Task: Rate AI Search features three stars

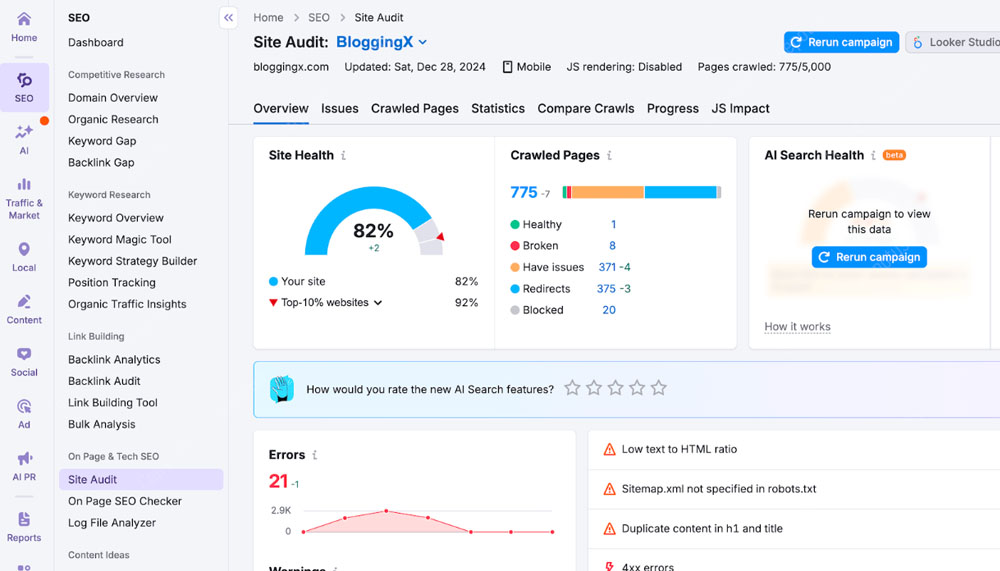Action: 615,388
